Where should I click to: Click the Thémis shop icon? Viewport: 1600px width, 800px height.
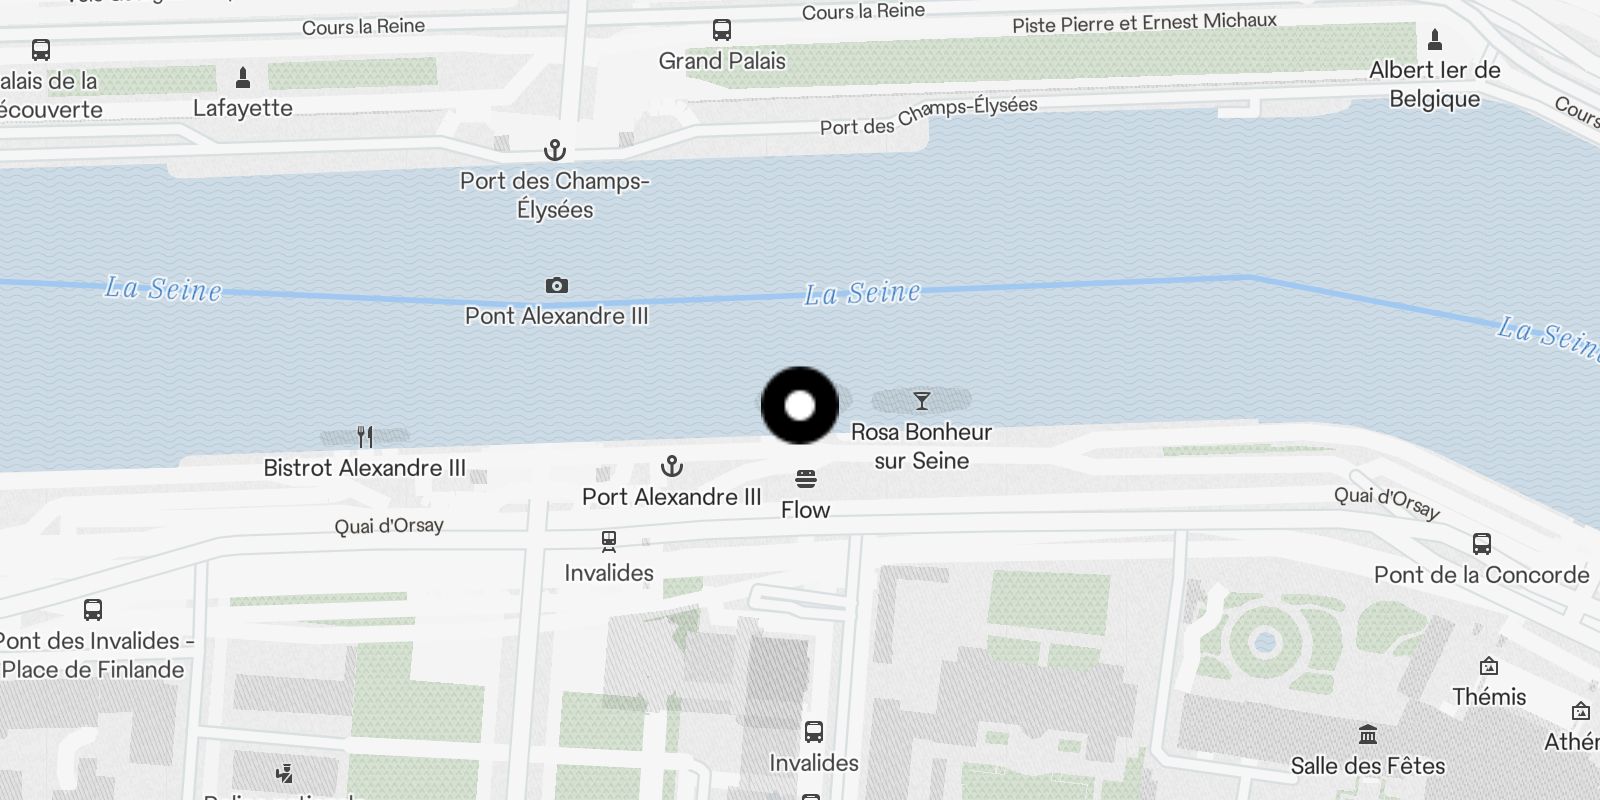click(x=1489, y=666)
